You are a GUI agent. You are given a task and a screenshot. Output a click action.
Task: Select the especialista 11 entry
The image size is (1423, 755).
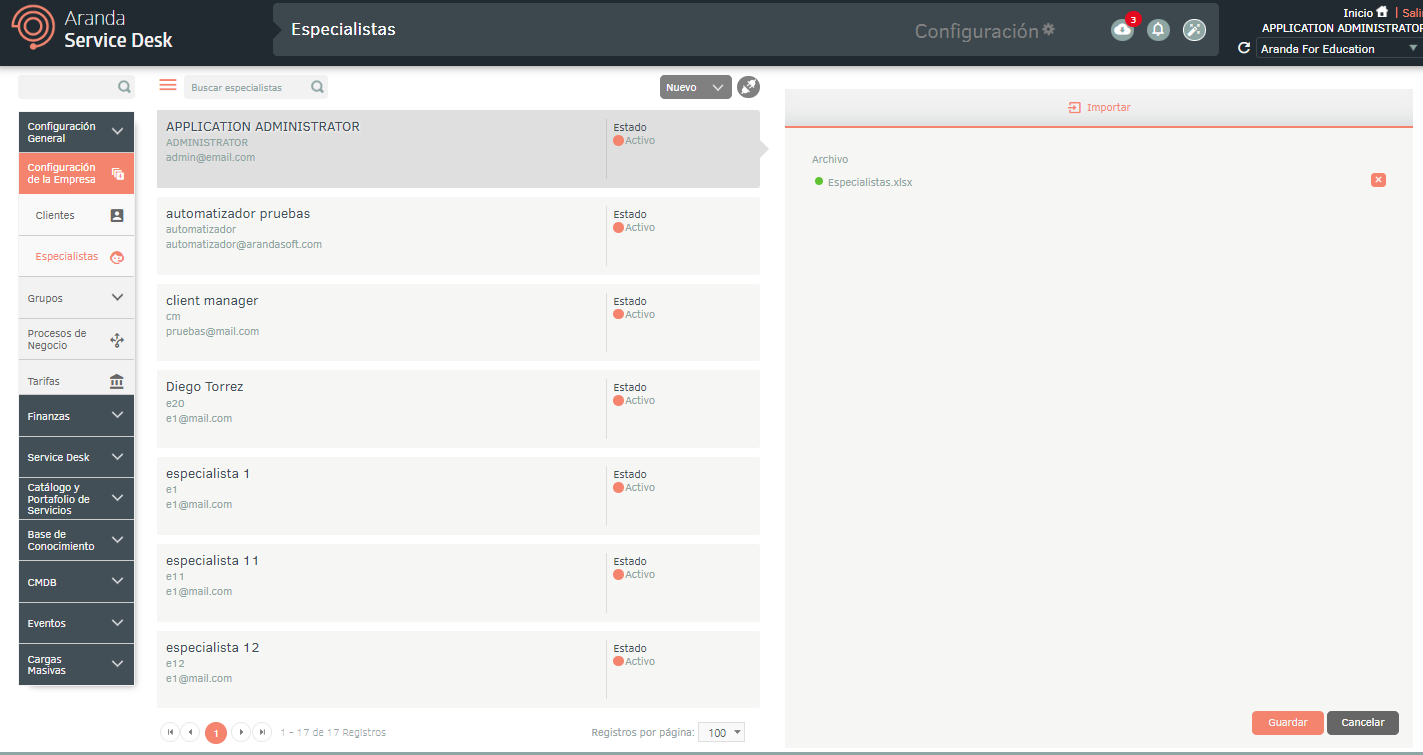point(458,583)
